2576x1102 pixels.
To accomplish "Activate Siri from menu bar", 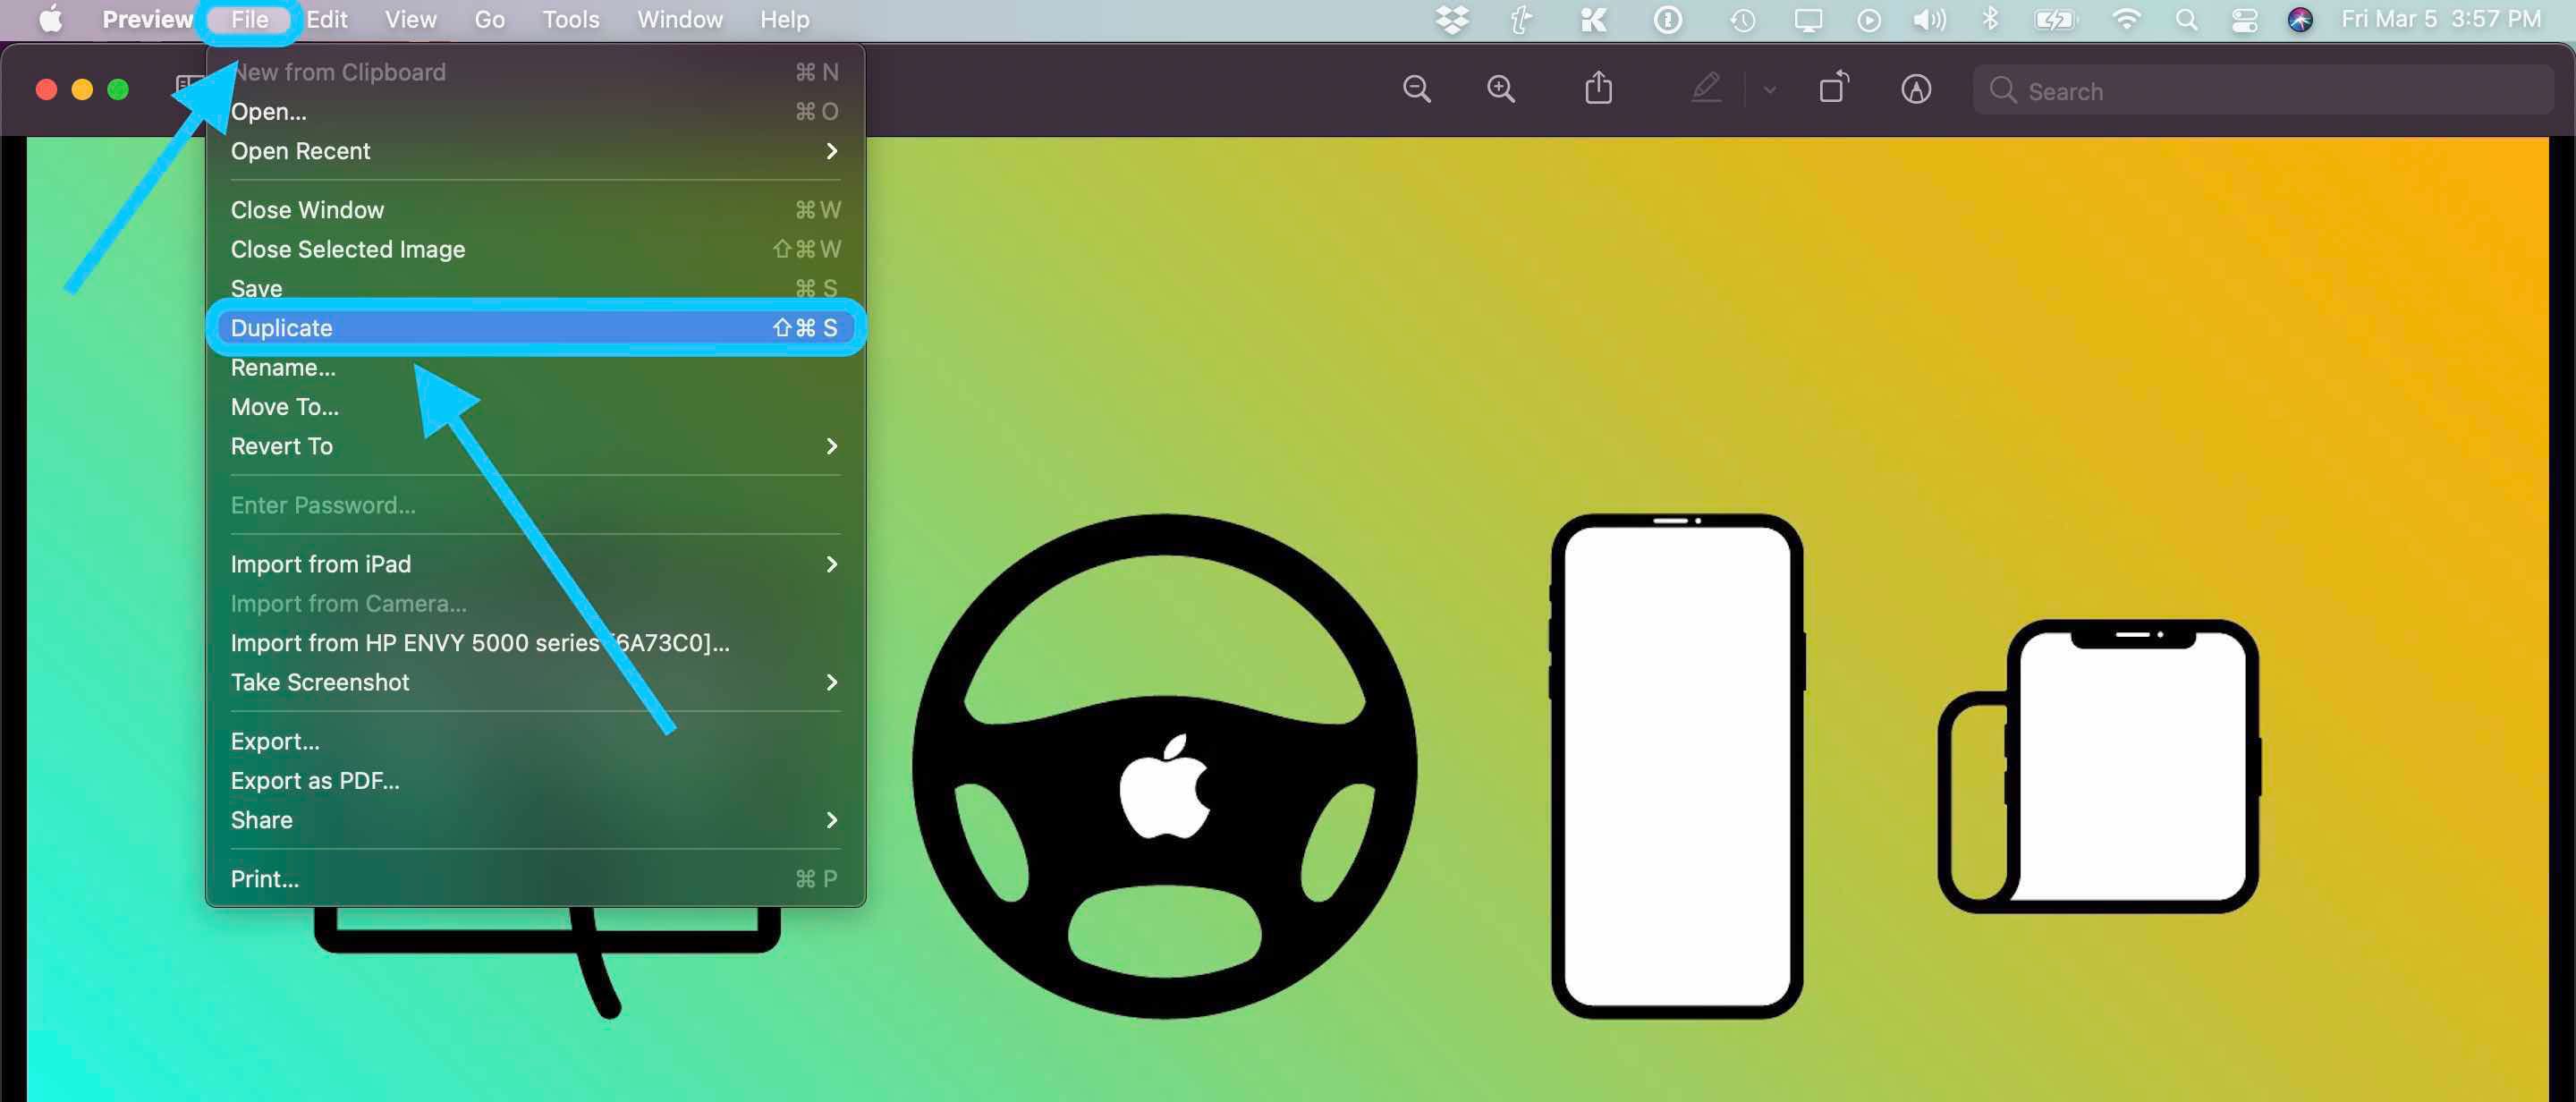I will point(2300,19).
